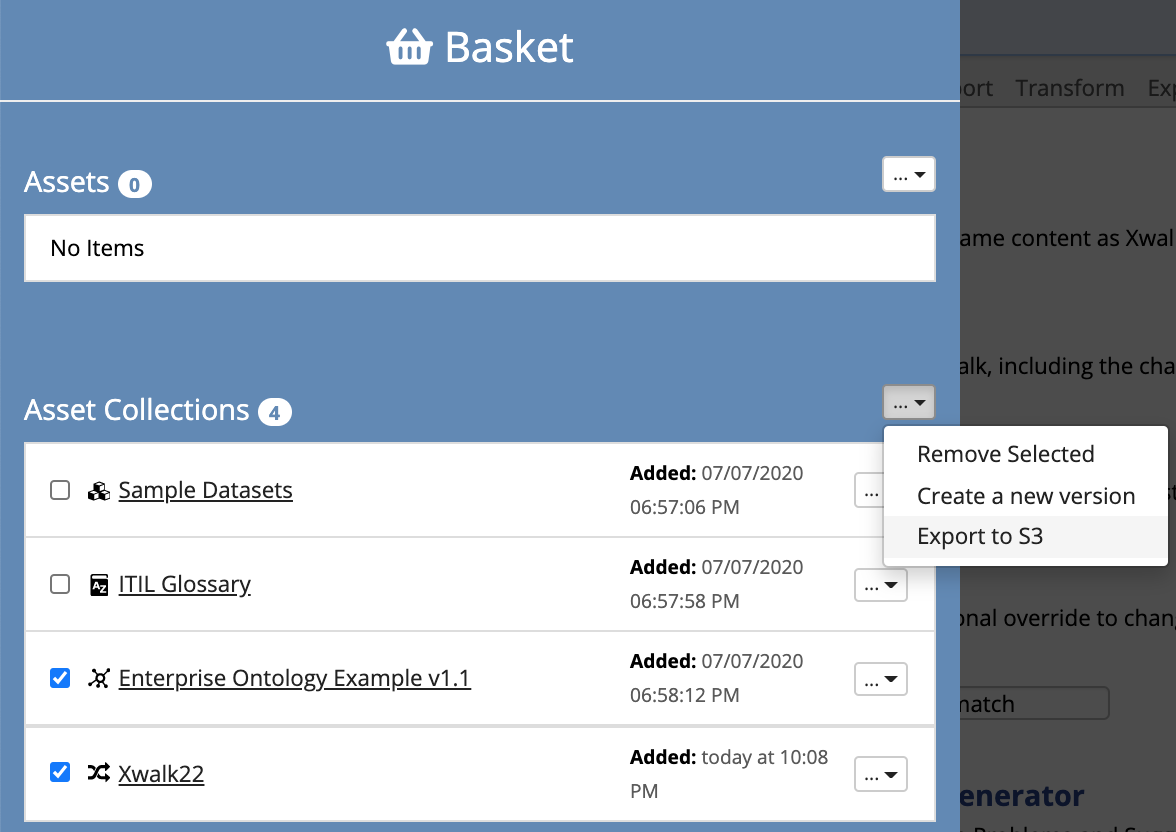Screen dimensions: 1176x832
Task: Uncheck the Xwalk22 checkbox
Action: 59,772
